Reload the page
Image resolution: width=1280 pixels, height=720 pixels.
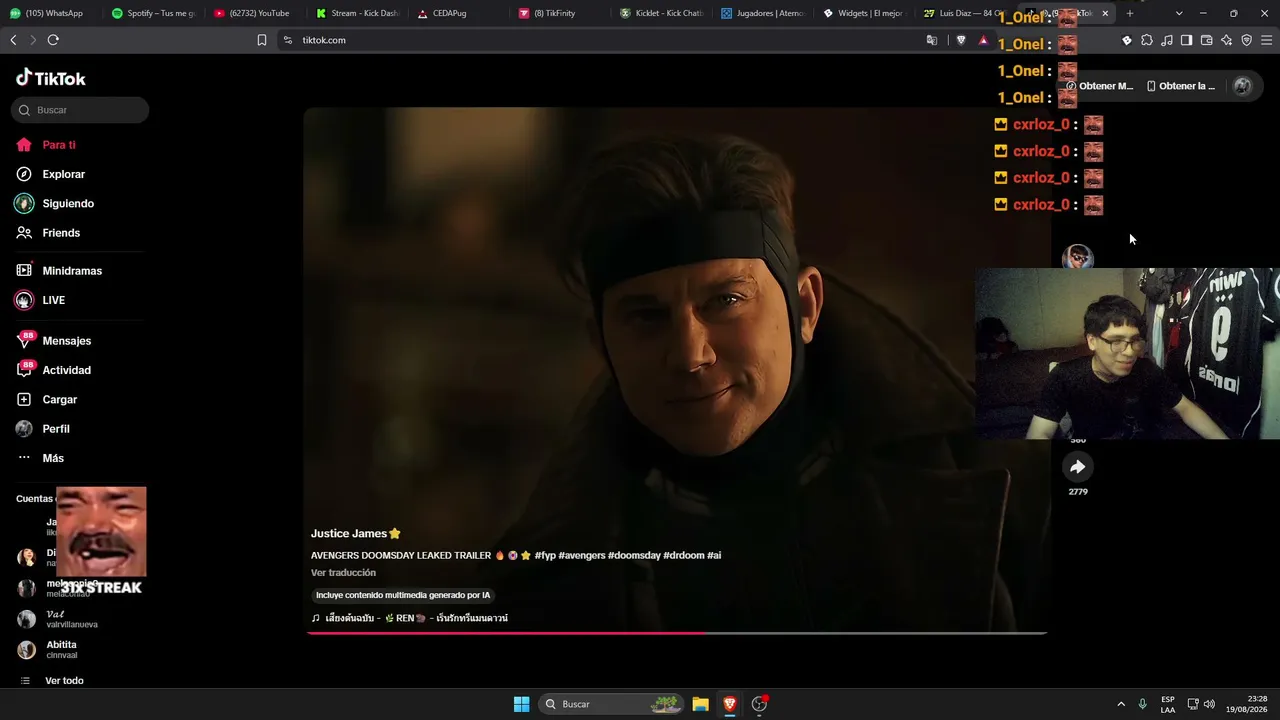click(x=53, y=40)
